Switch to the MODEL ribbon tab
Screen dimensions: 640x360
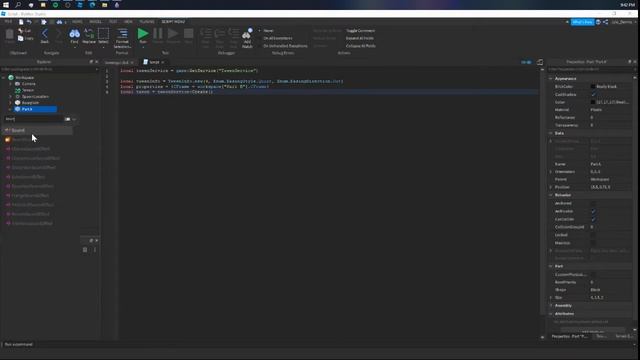pos(96,22)
